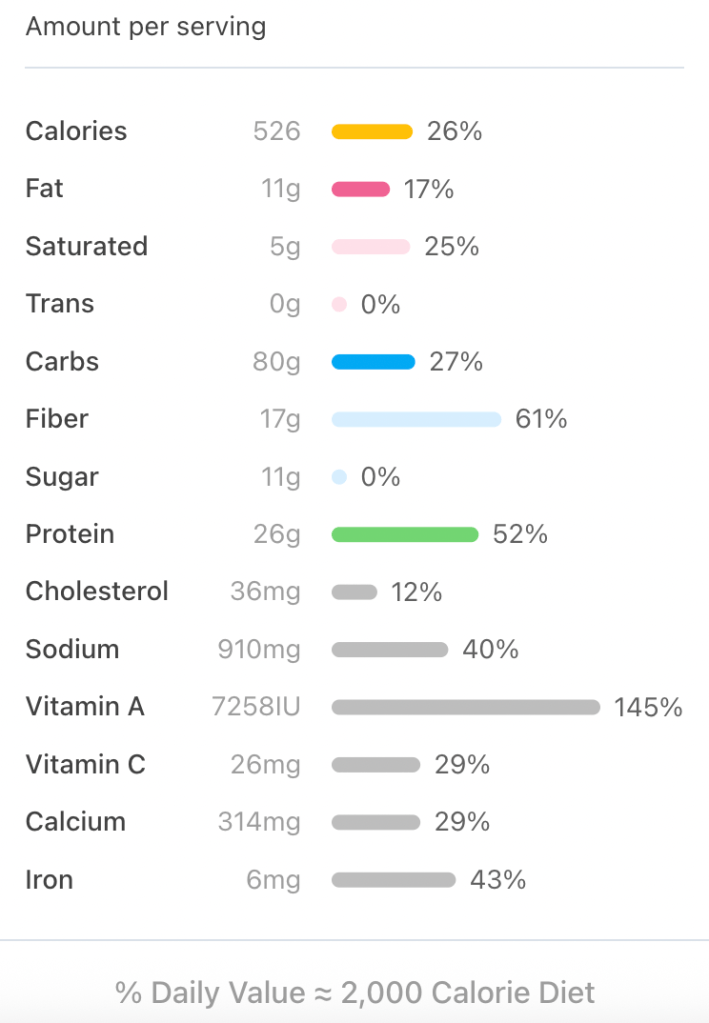Click the pink Fat percentage bar
The width and height of the screenshot is (709, 1023).
pyautogui.click(x=360, y=189)
